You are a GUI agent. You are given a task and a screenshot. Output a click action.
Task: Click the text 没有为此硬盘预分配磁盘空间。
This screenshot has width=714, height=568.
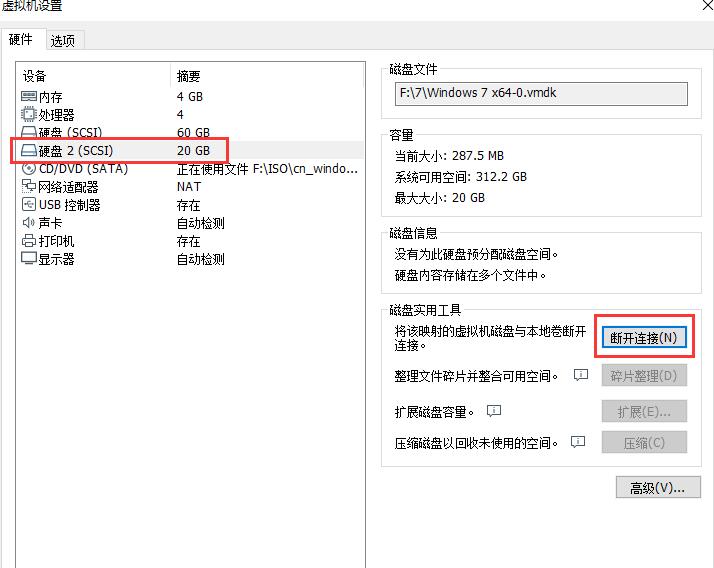(477, 254)
